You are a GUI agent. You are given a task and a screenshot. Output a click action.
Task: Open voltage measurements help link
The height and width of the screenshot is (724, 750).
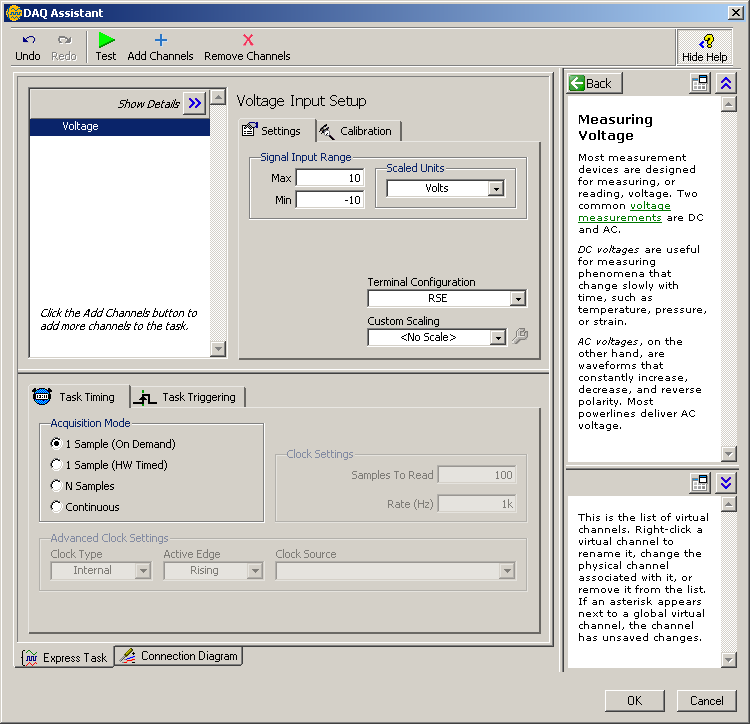[624, 211]
